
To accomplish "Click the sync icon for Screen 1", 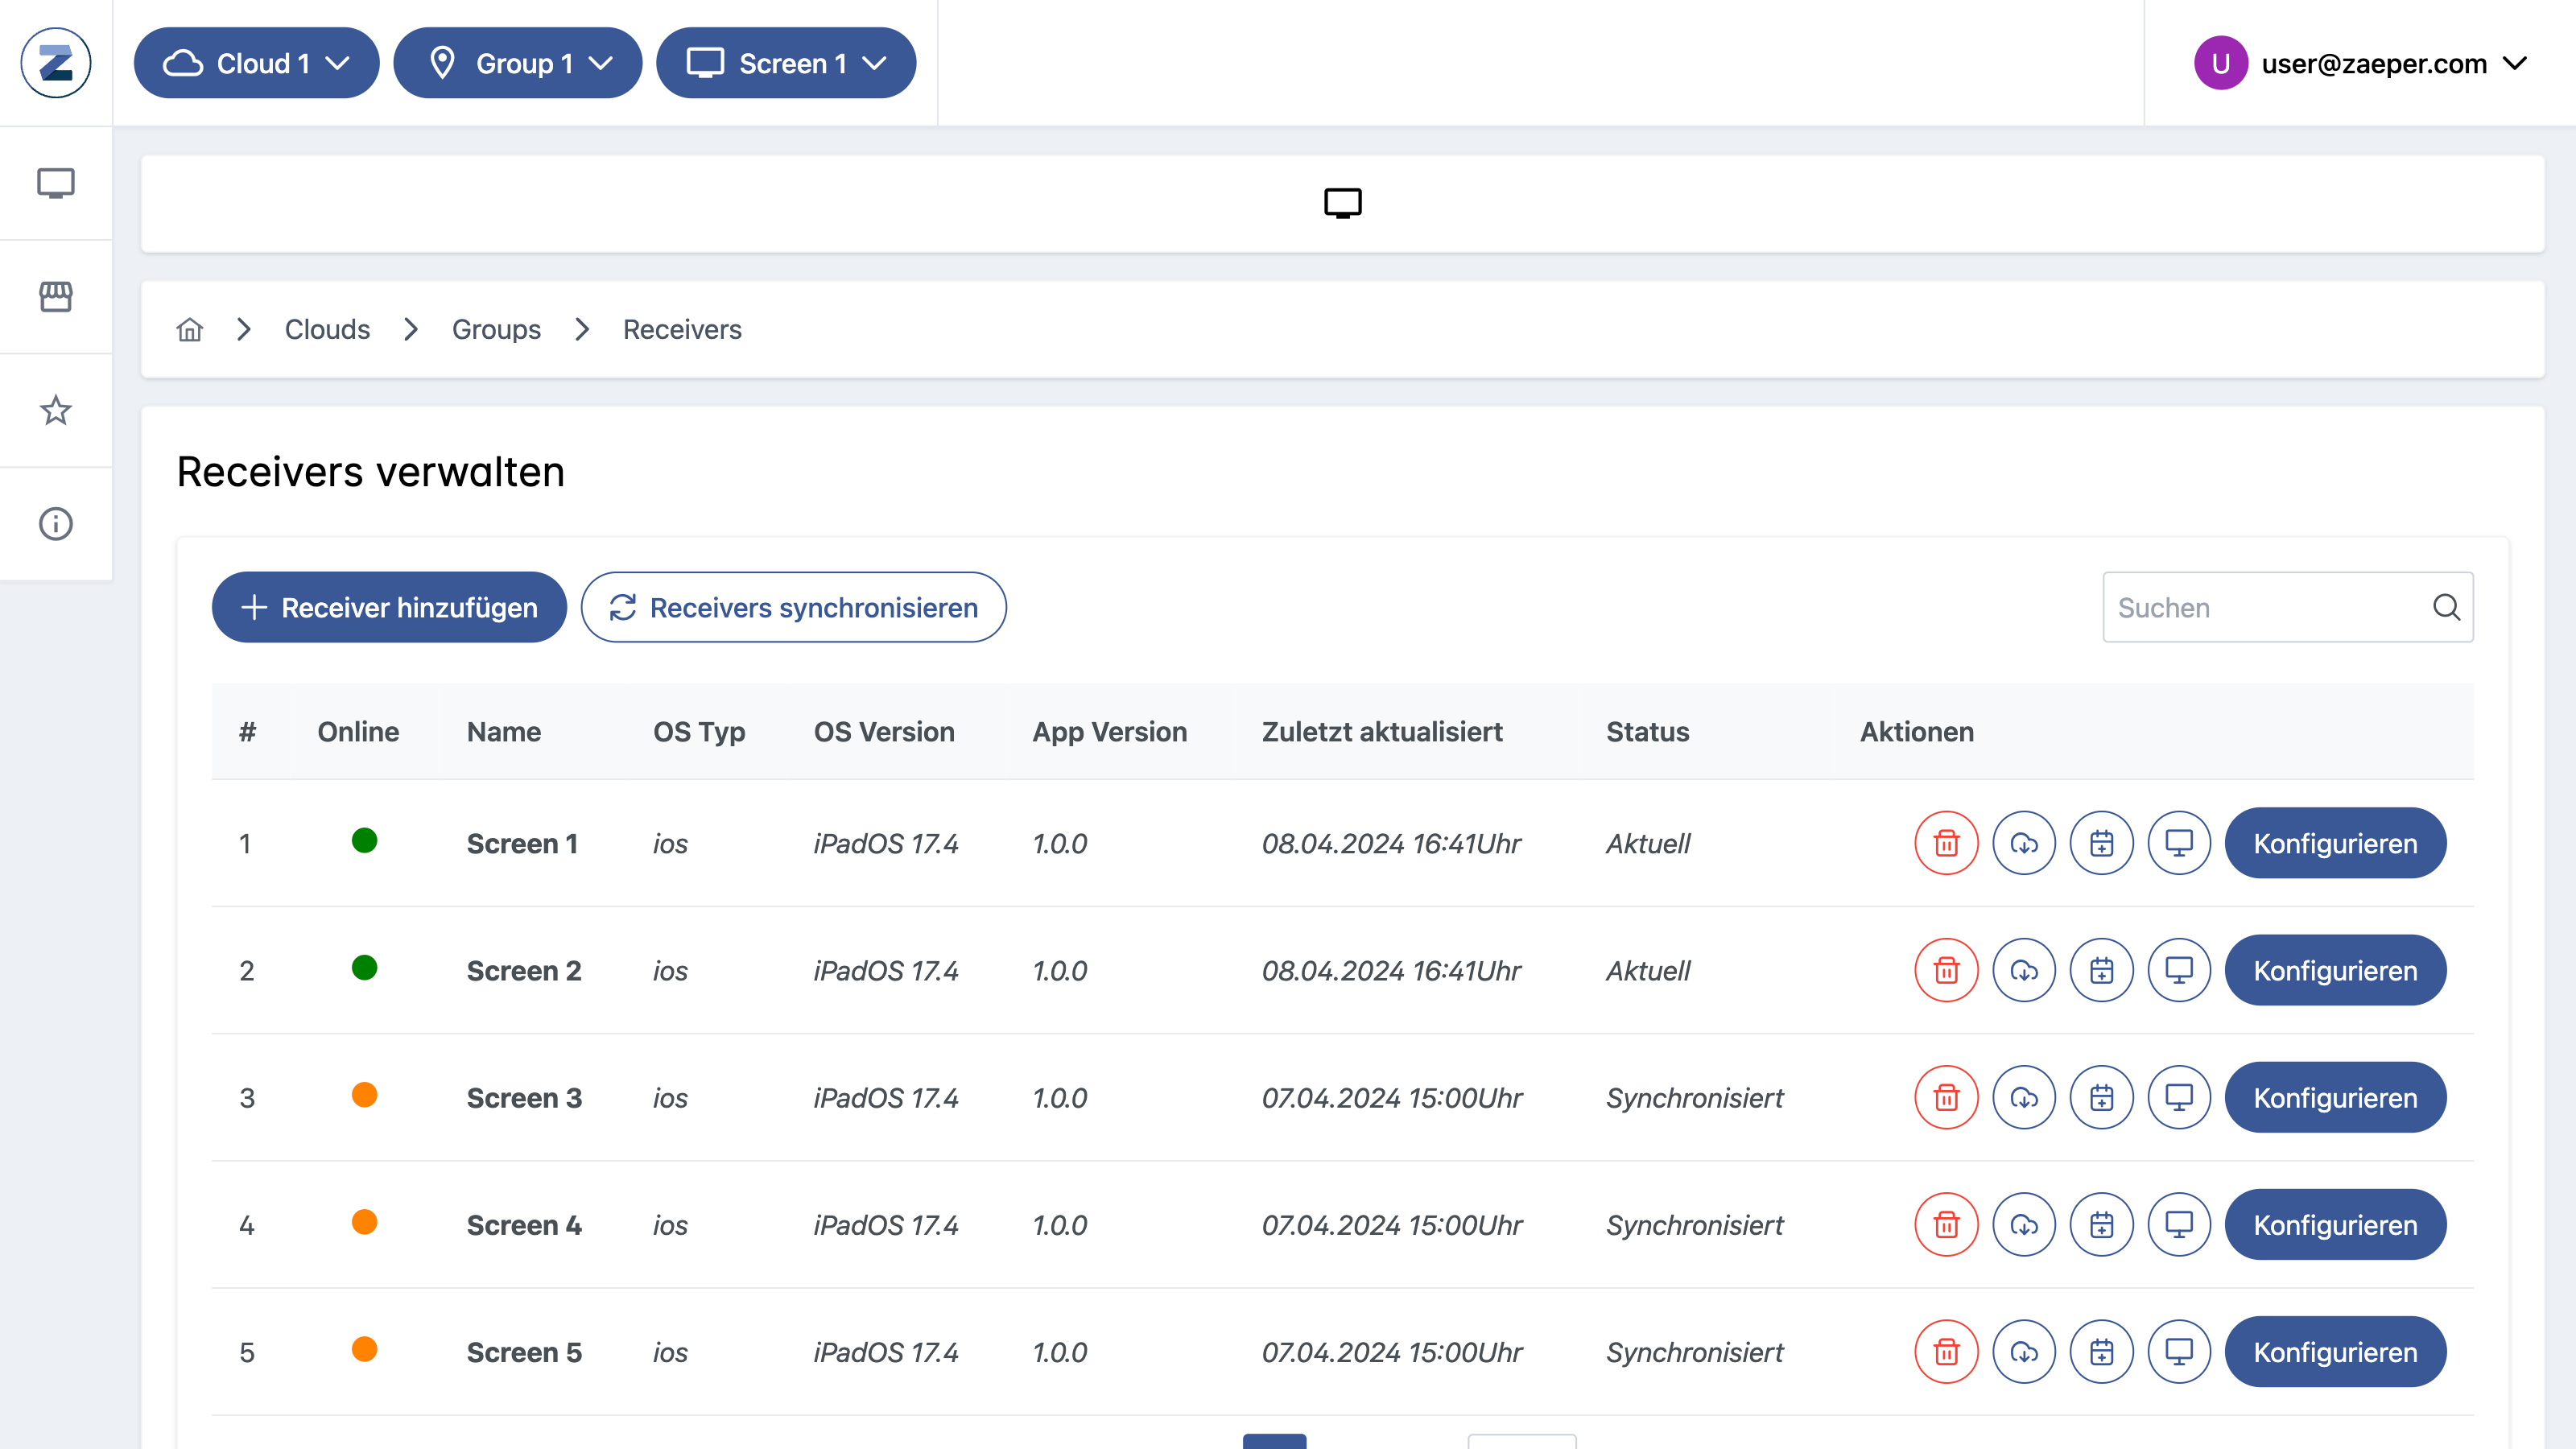I will pyautogui.click(x=2022, y=842).
